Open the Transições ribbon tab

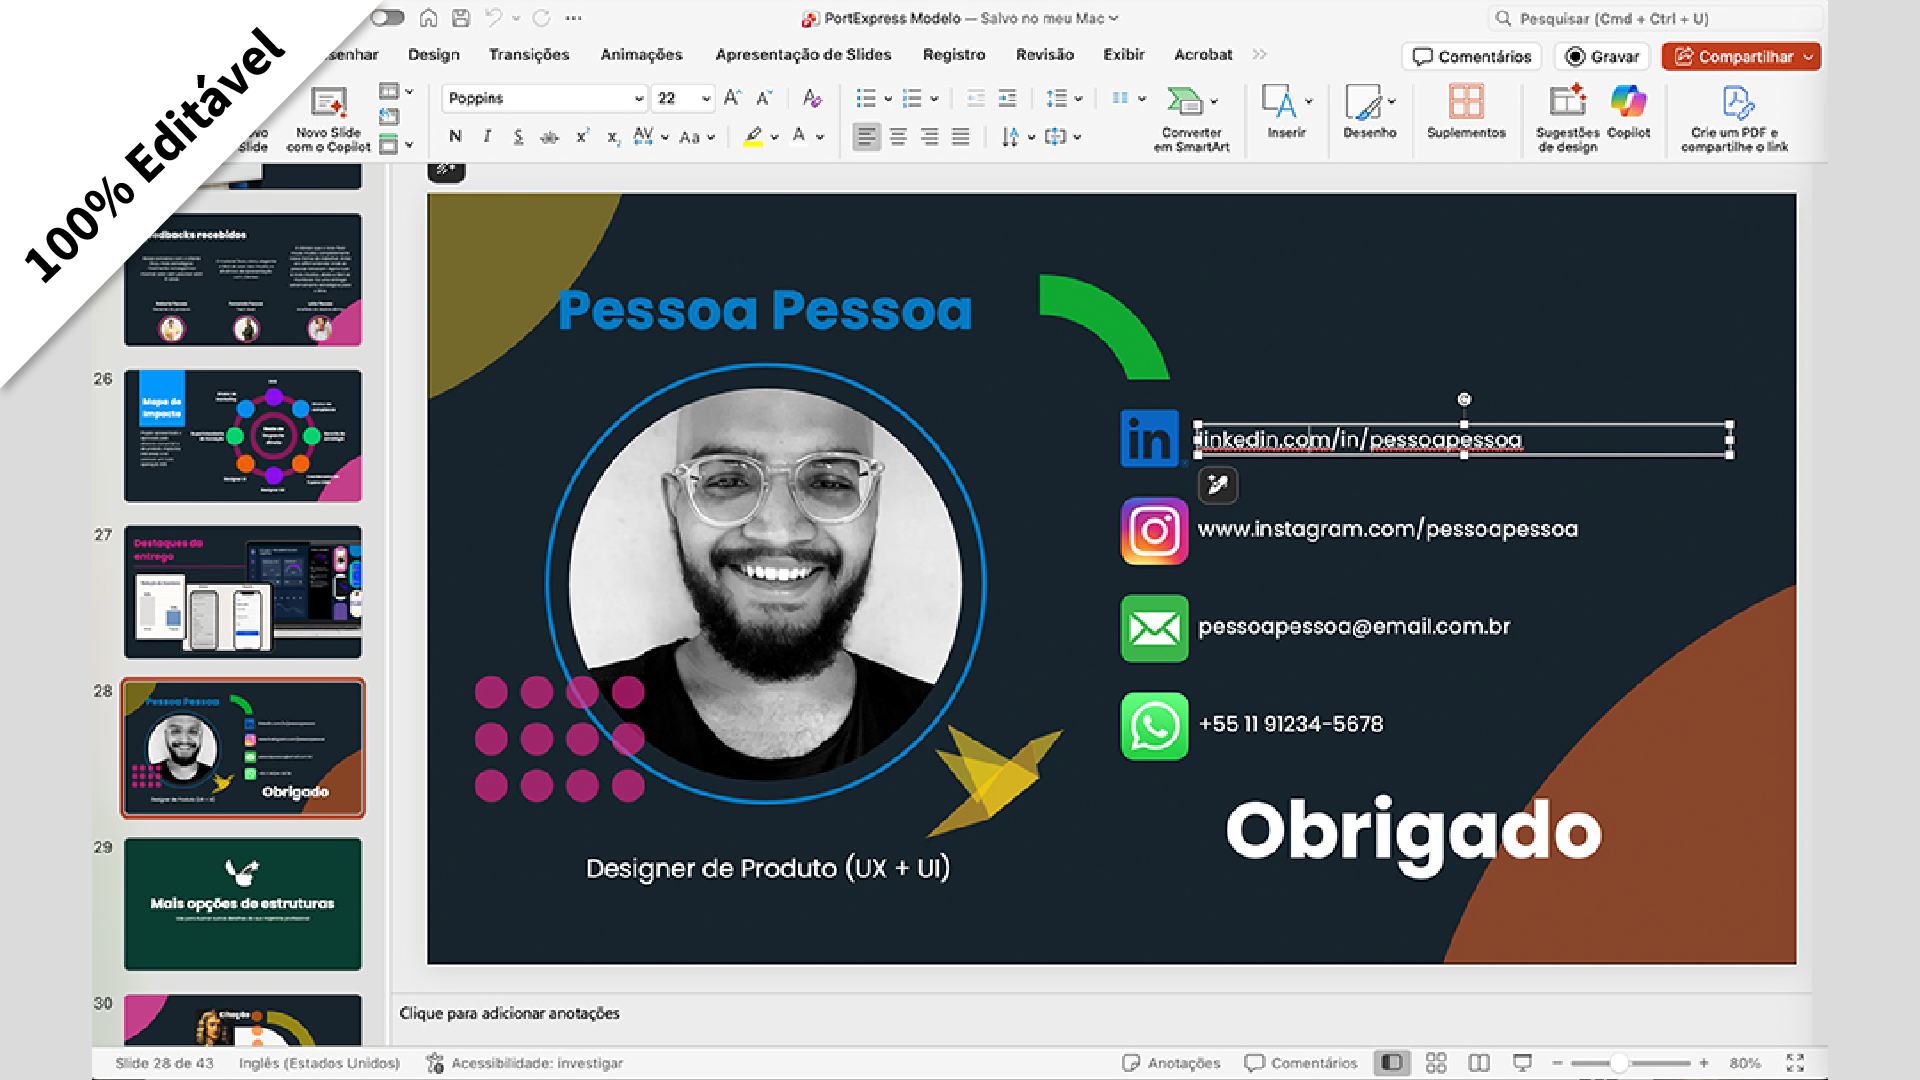coord(529,55)
